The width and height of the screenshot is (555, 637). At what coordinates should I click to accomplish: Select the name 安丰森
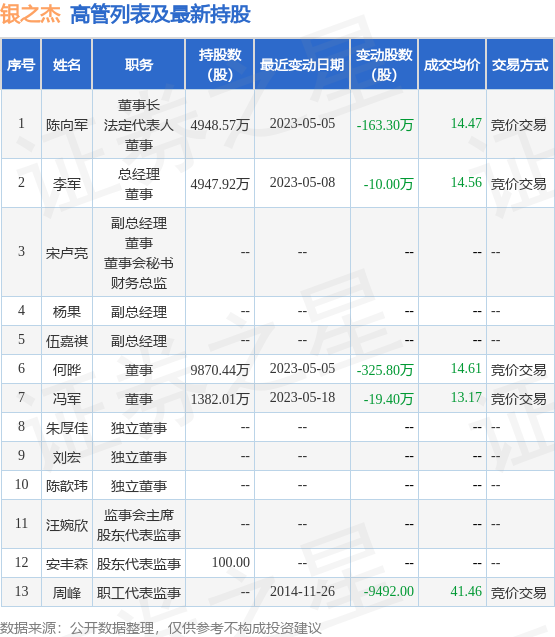coord(67,564)
